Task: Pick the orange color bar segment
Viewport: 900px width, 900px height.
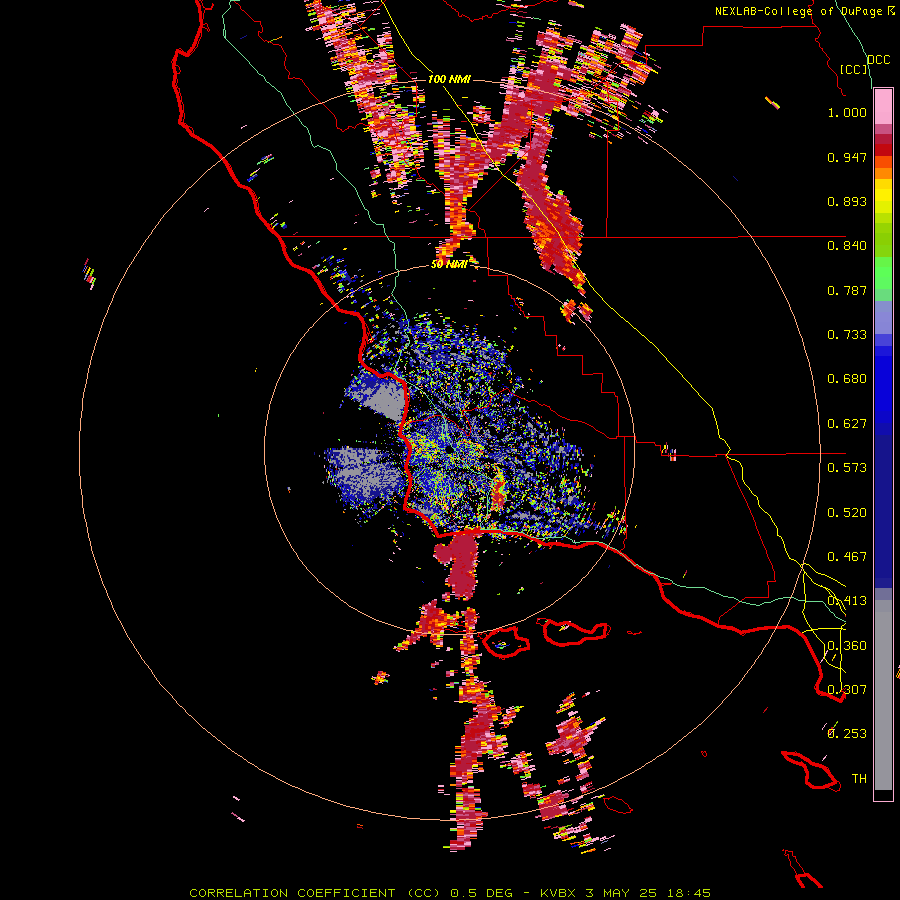Action: click(x=883, y=173)
